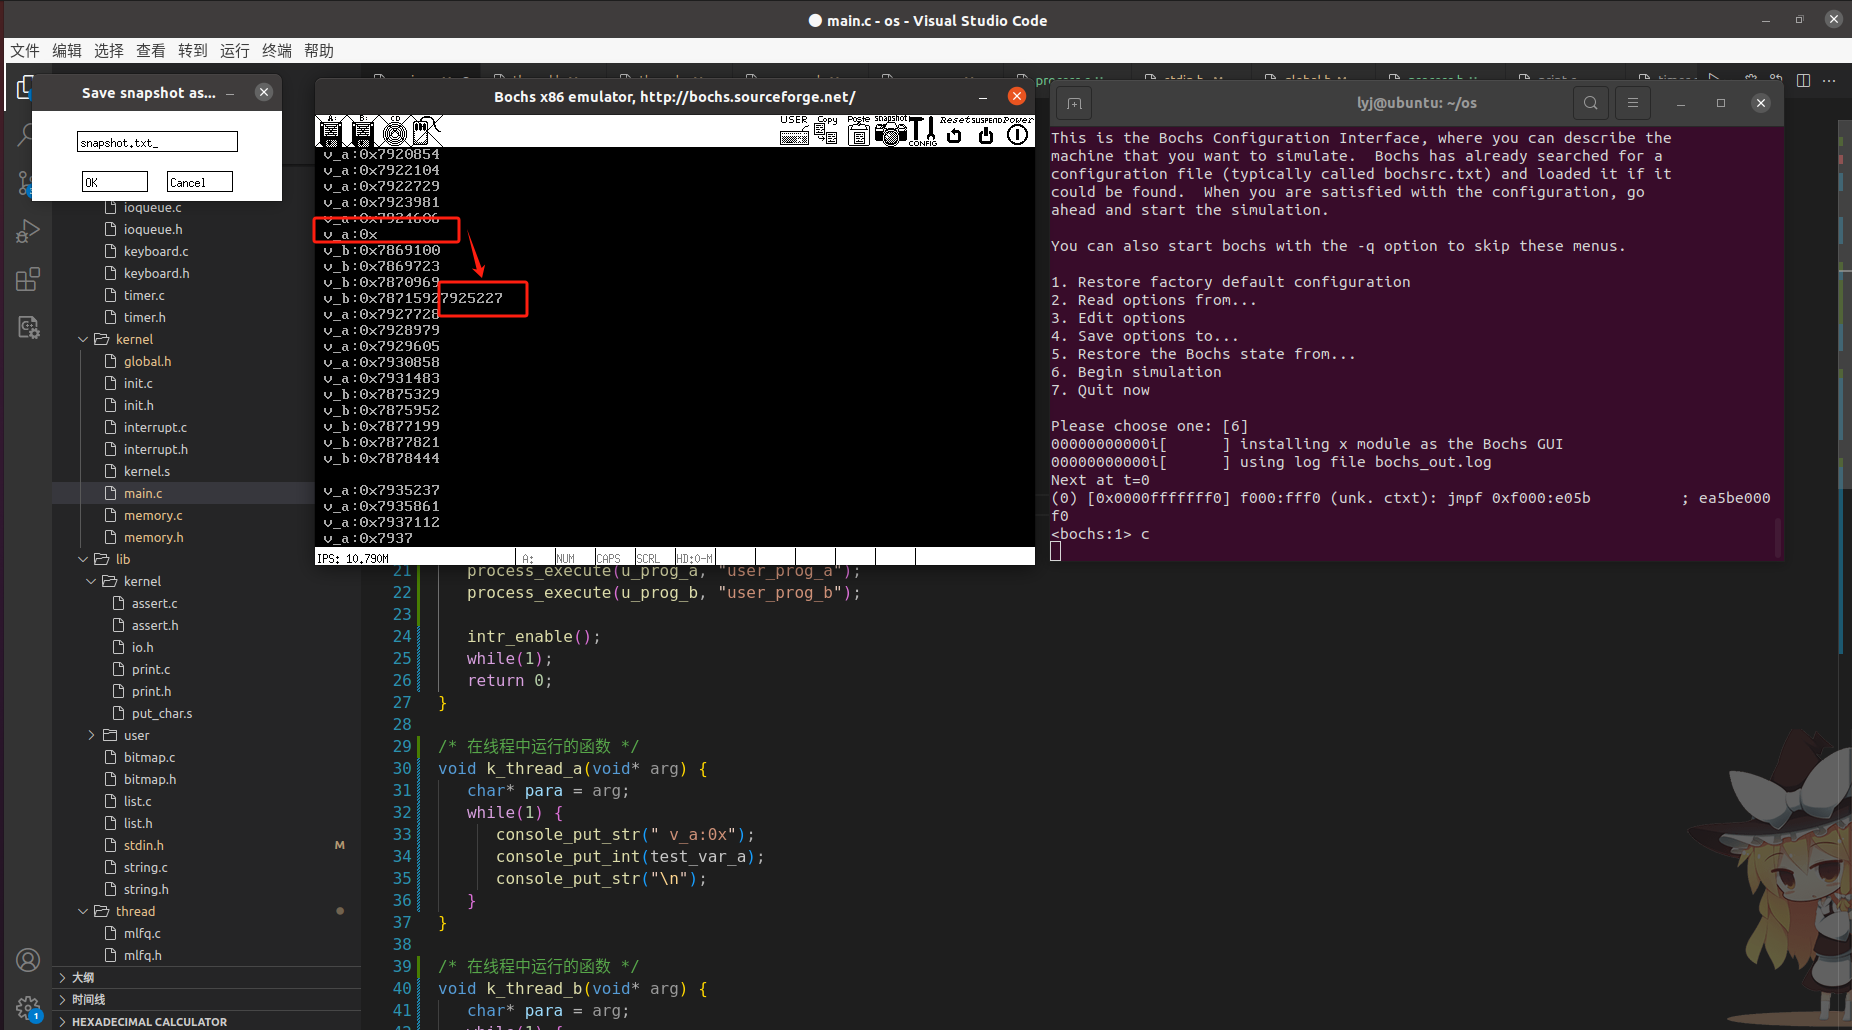Screen dimensions: 1855x1030
Task: Click OK in Save snapshot dialog
Action: click(114, 182)
